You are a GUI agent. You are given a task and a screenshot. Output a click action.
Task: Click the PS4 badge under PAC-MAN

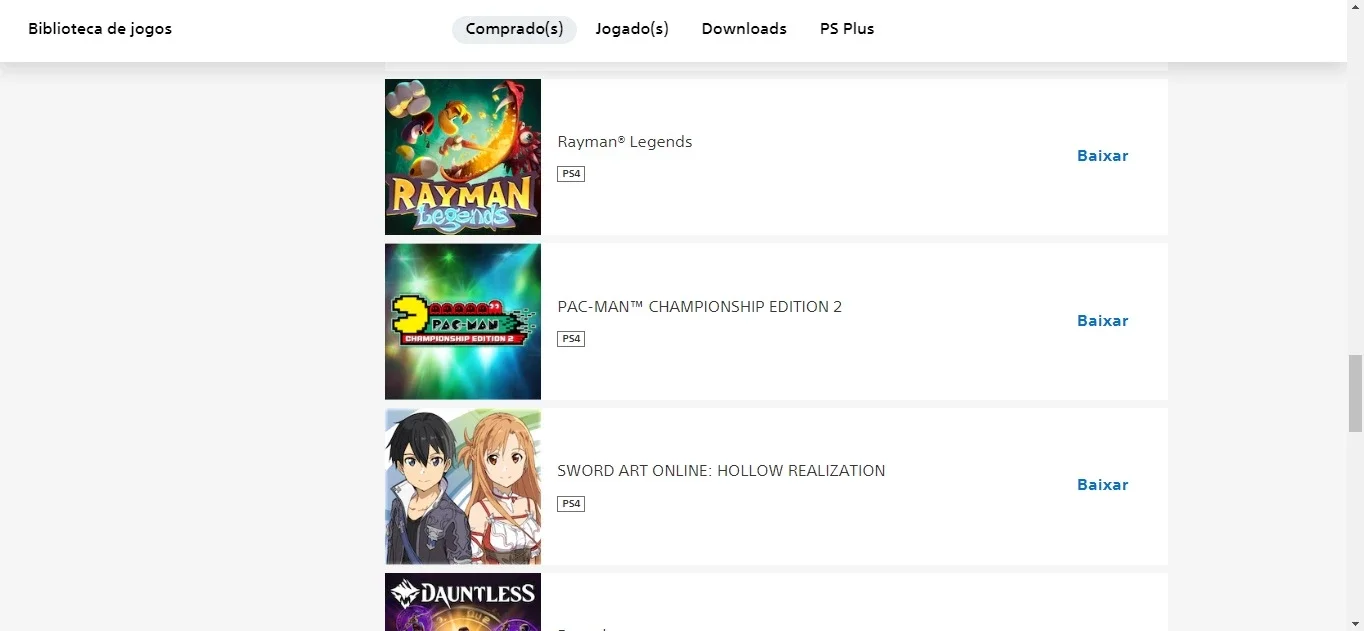[x=571, y=339]
